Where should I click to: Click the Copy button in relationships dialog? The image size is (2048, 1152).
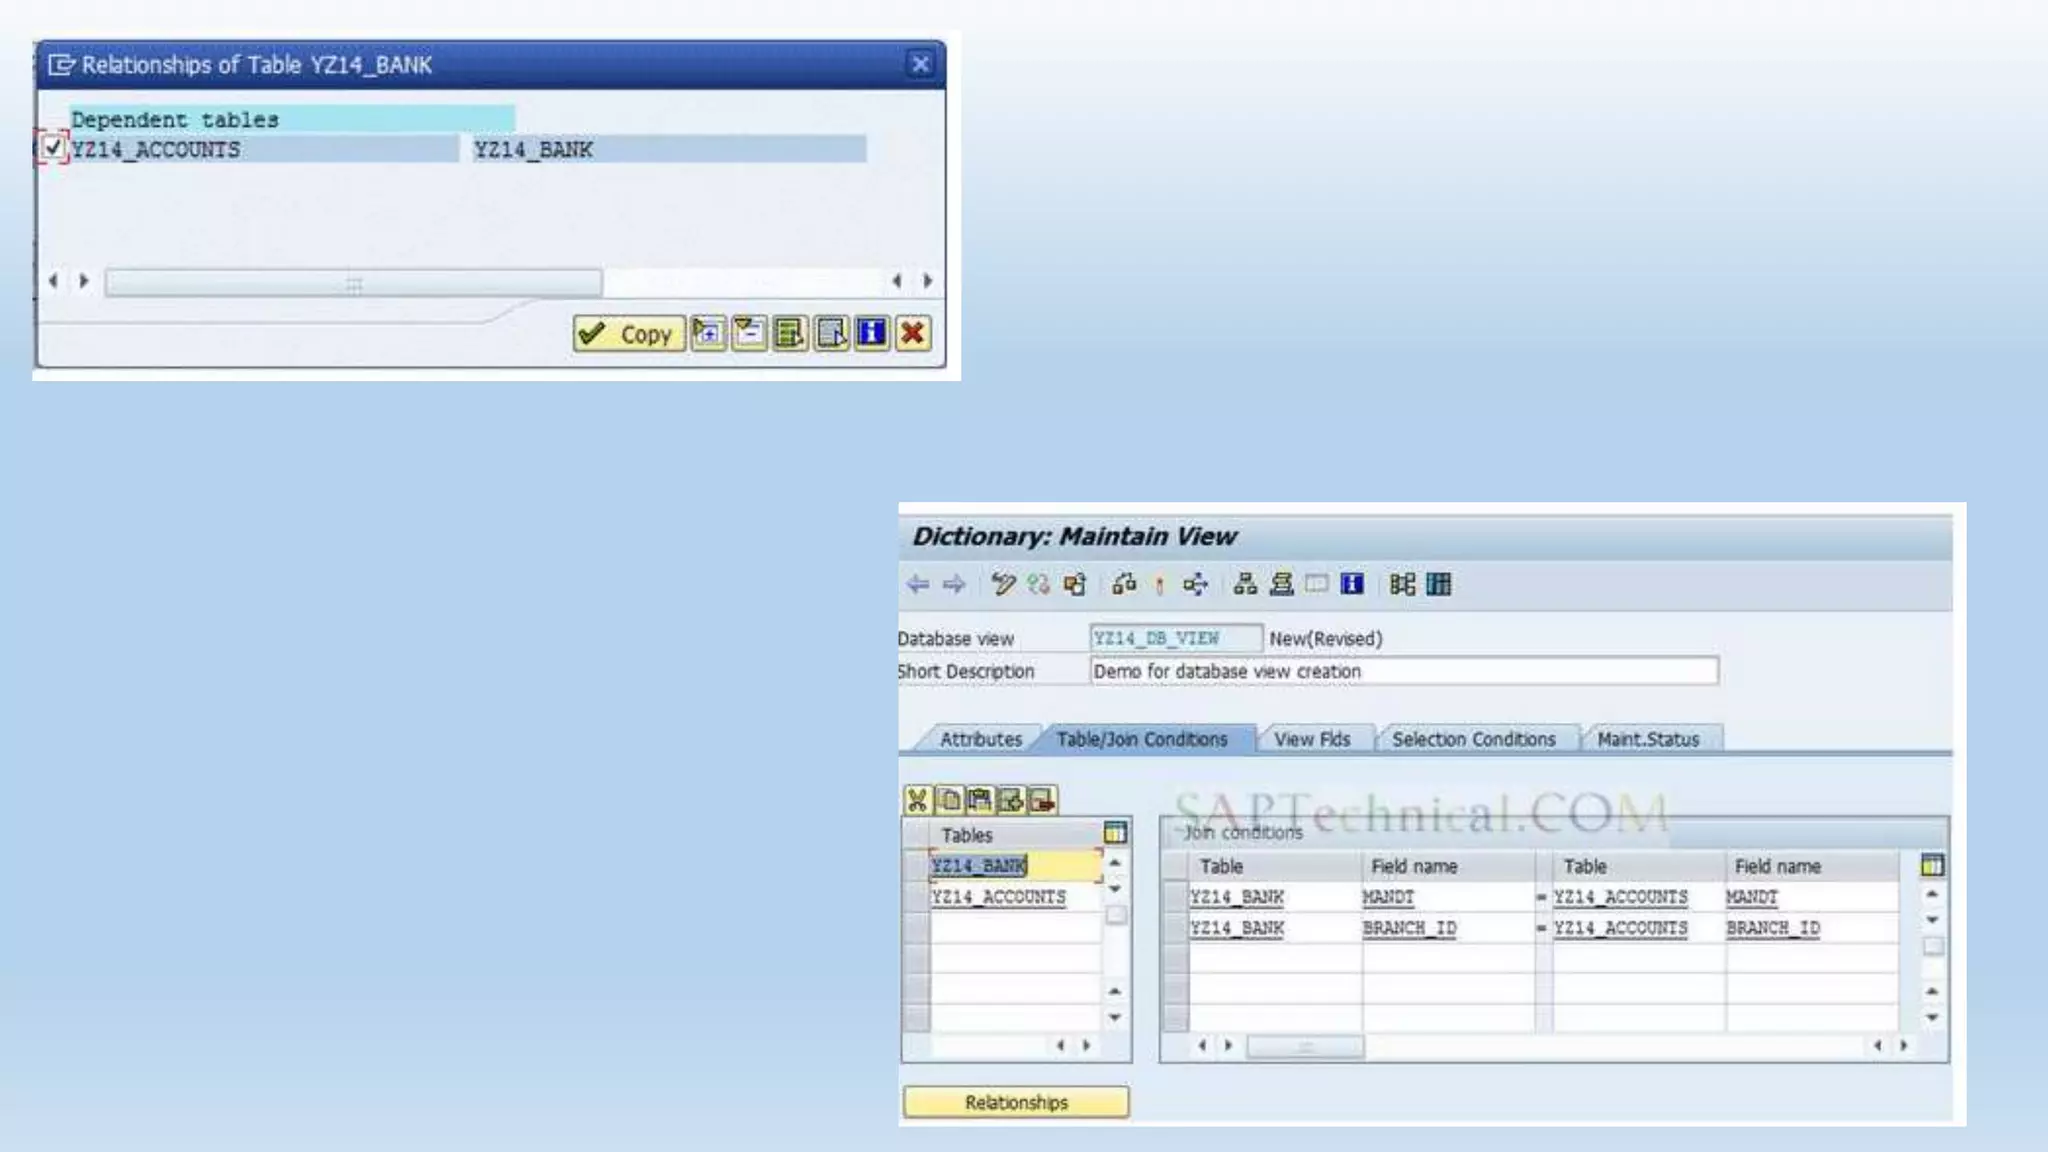coord(628,334)
